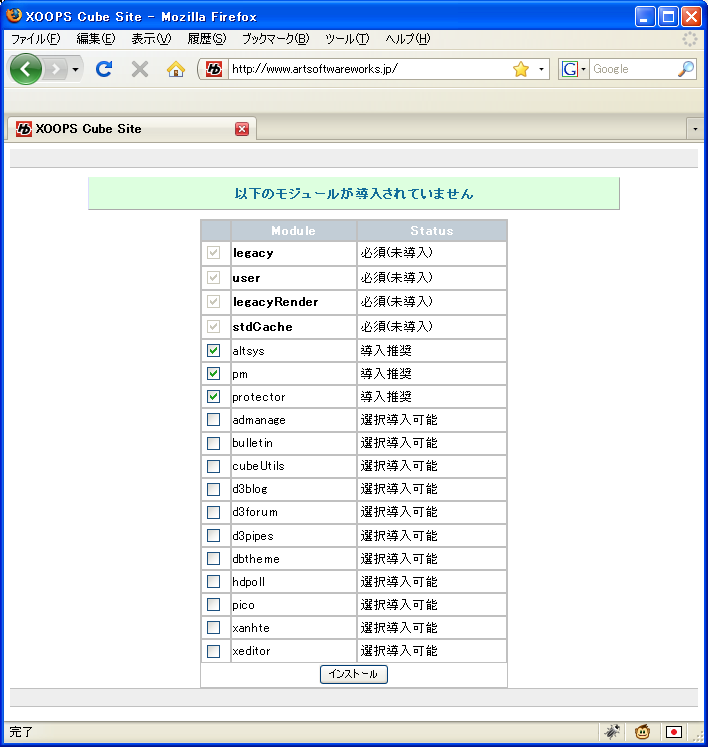
Task: Open the back/forward history dropdown
Action: click(75, 69)
